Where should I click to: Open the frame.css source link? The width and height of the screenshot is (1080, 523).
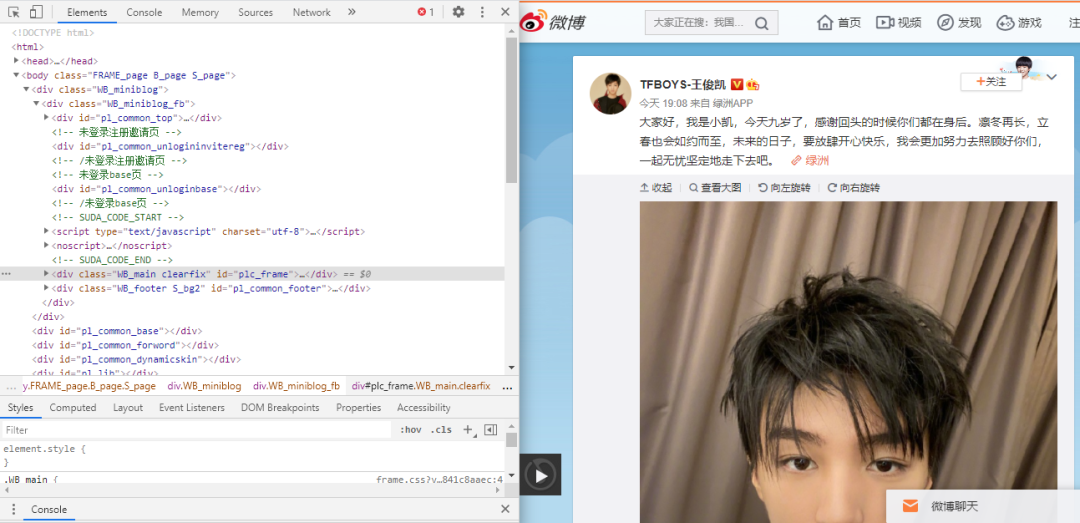click(x=439, y=480)
